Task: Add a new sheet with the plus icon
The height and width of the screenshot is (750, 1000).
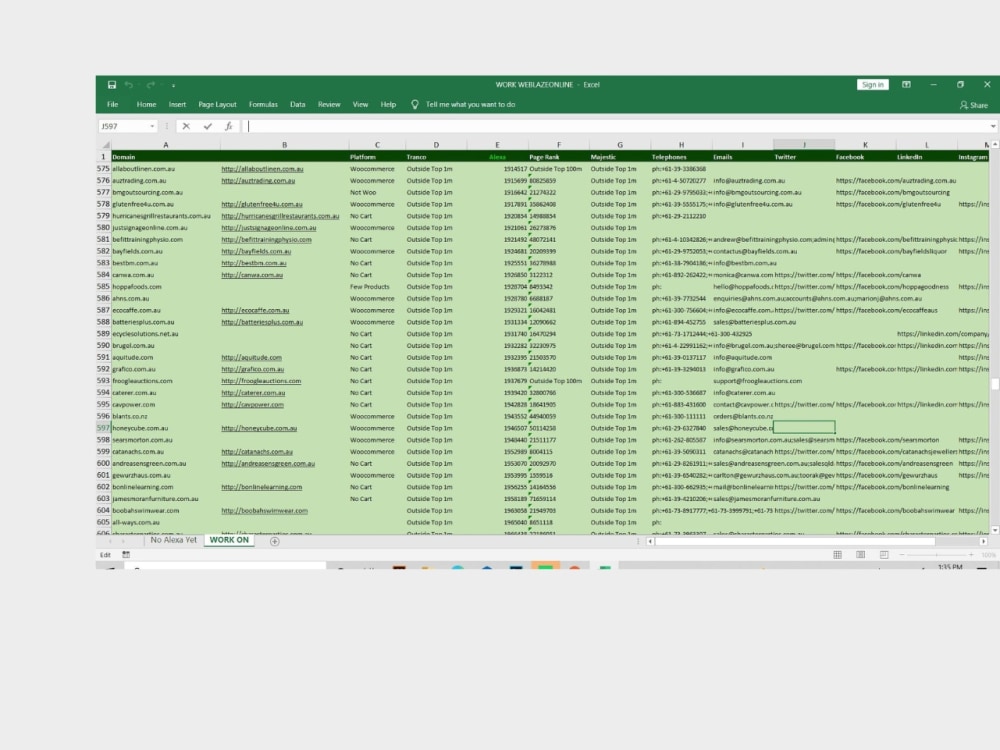Action: coord(274,540)
